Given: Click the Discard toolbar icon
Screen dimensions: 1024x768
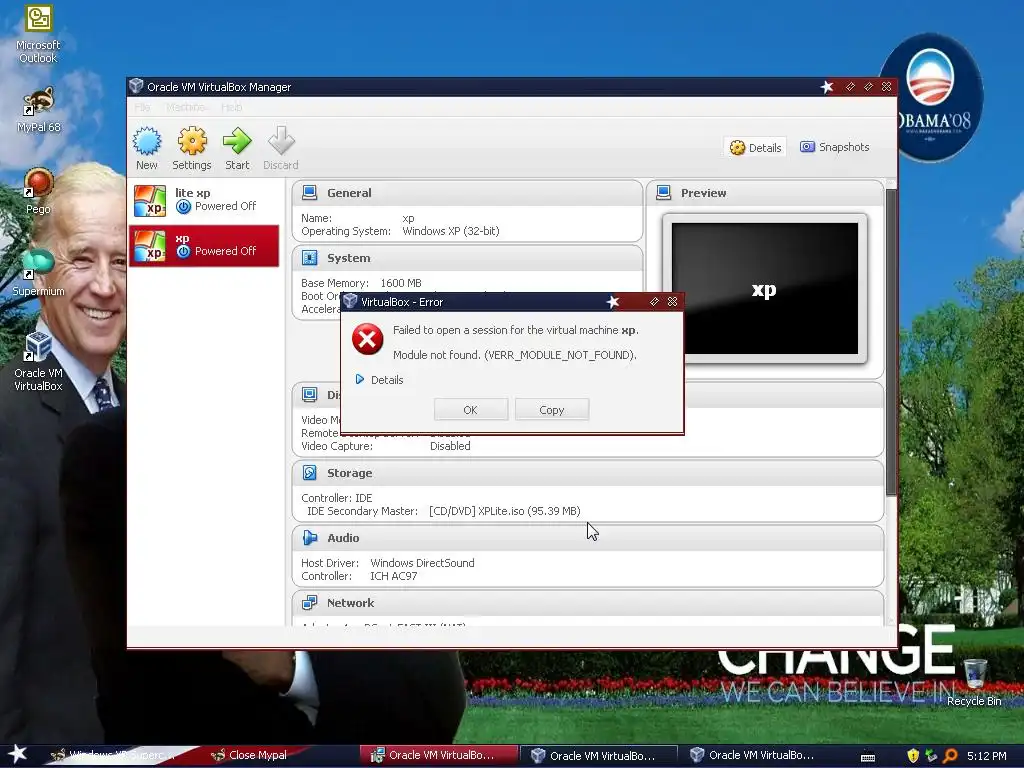Looking at the screenshot, I should 281,148.
